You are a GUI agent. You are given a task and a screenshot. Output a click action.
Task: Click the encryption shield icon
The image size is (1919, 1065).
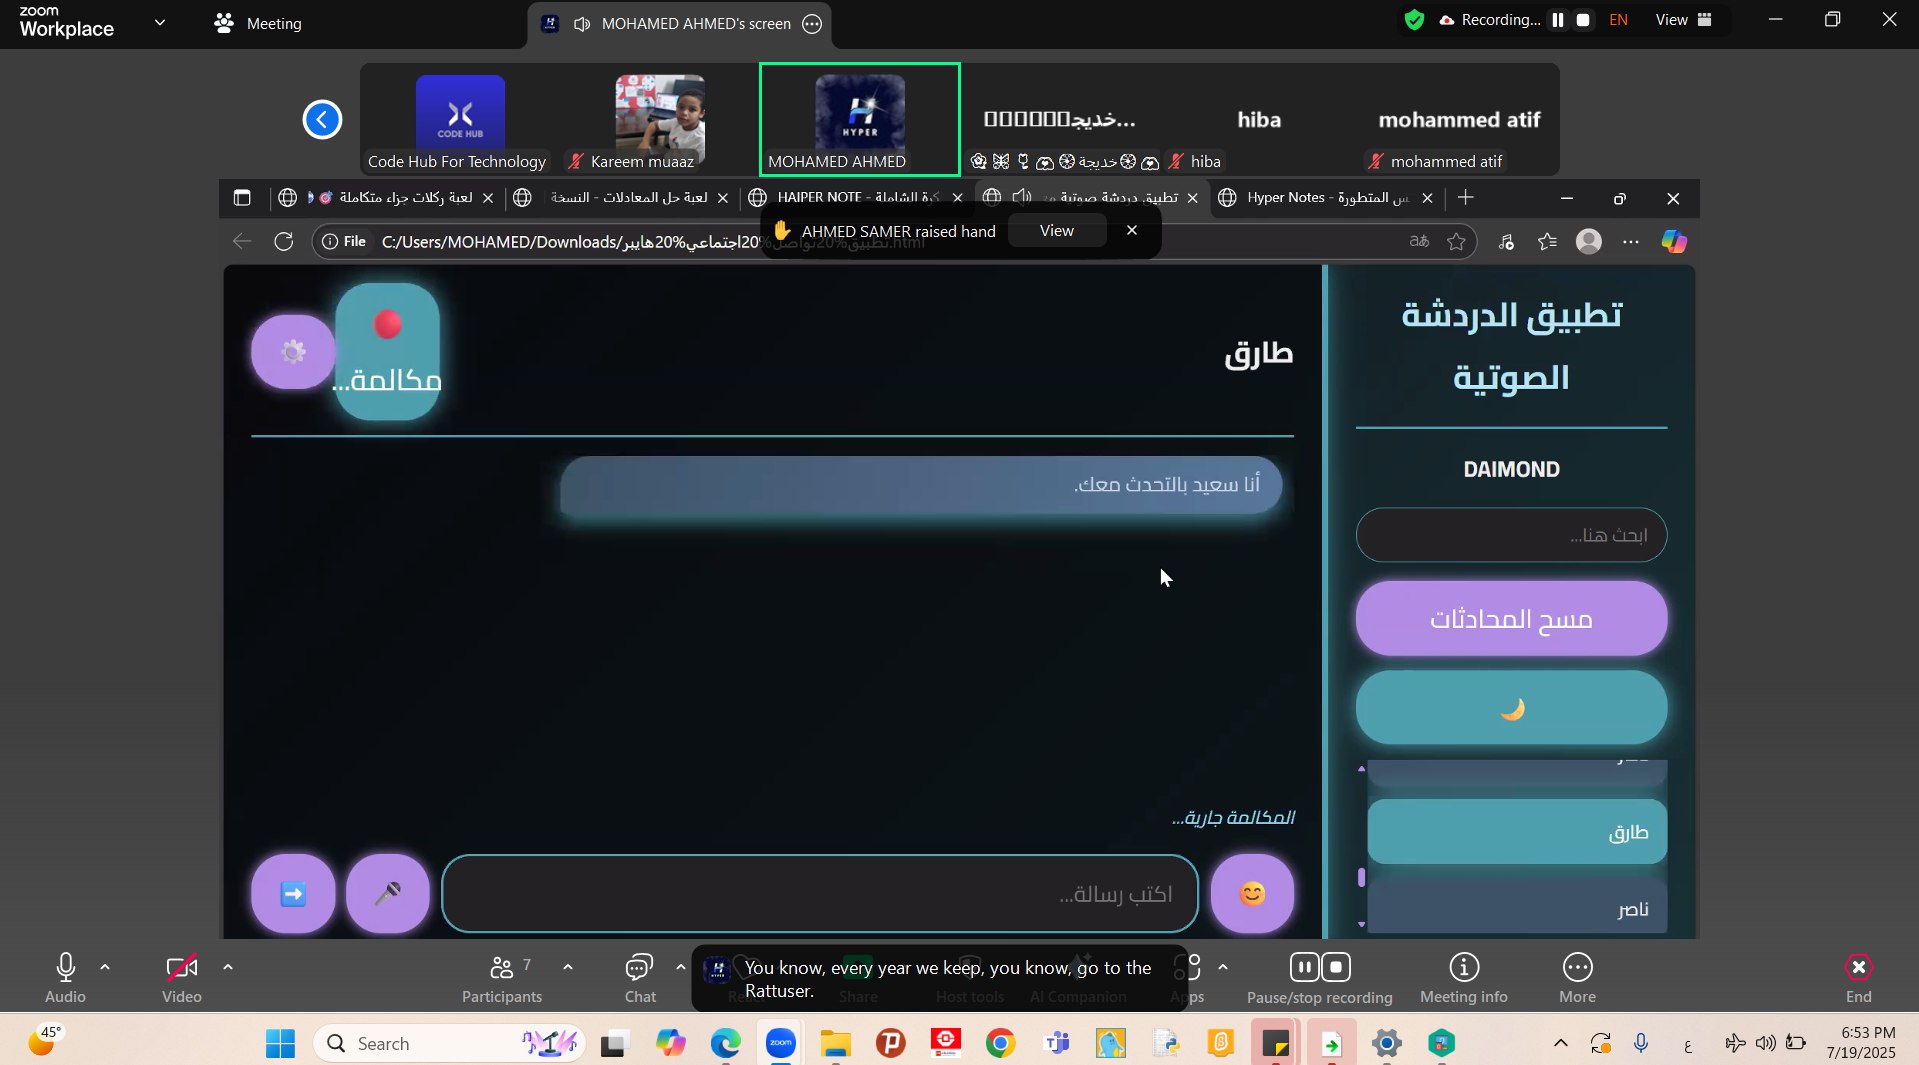(x=1414, y=20)
